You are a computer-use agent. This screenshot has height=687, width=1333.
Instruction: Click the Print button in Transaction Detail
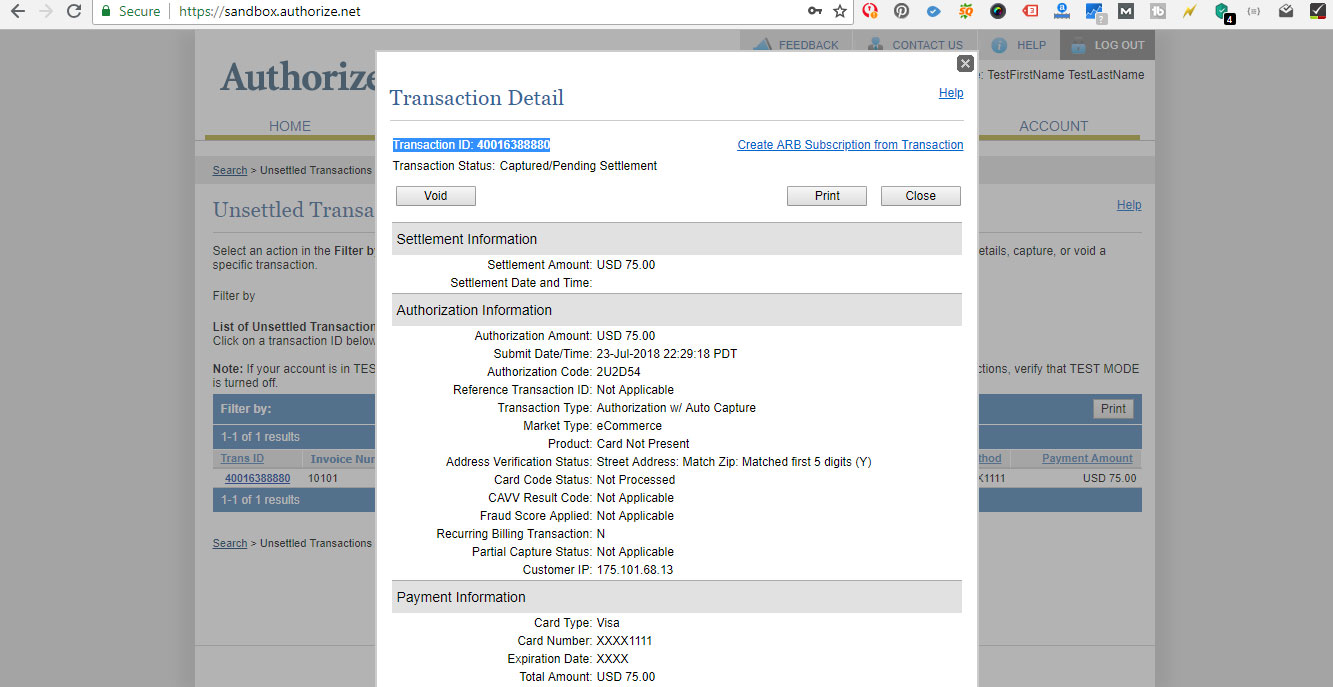(x=826, y=196)
